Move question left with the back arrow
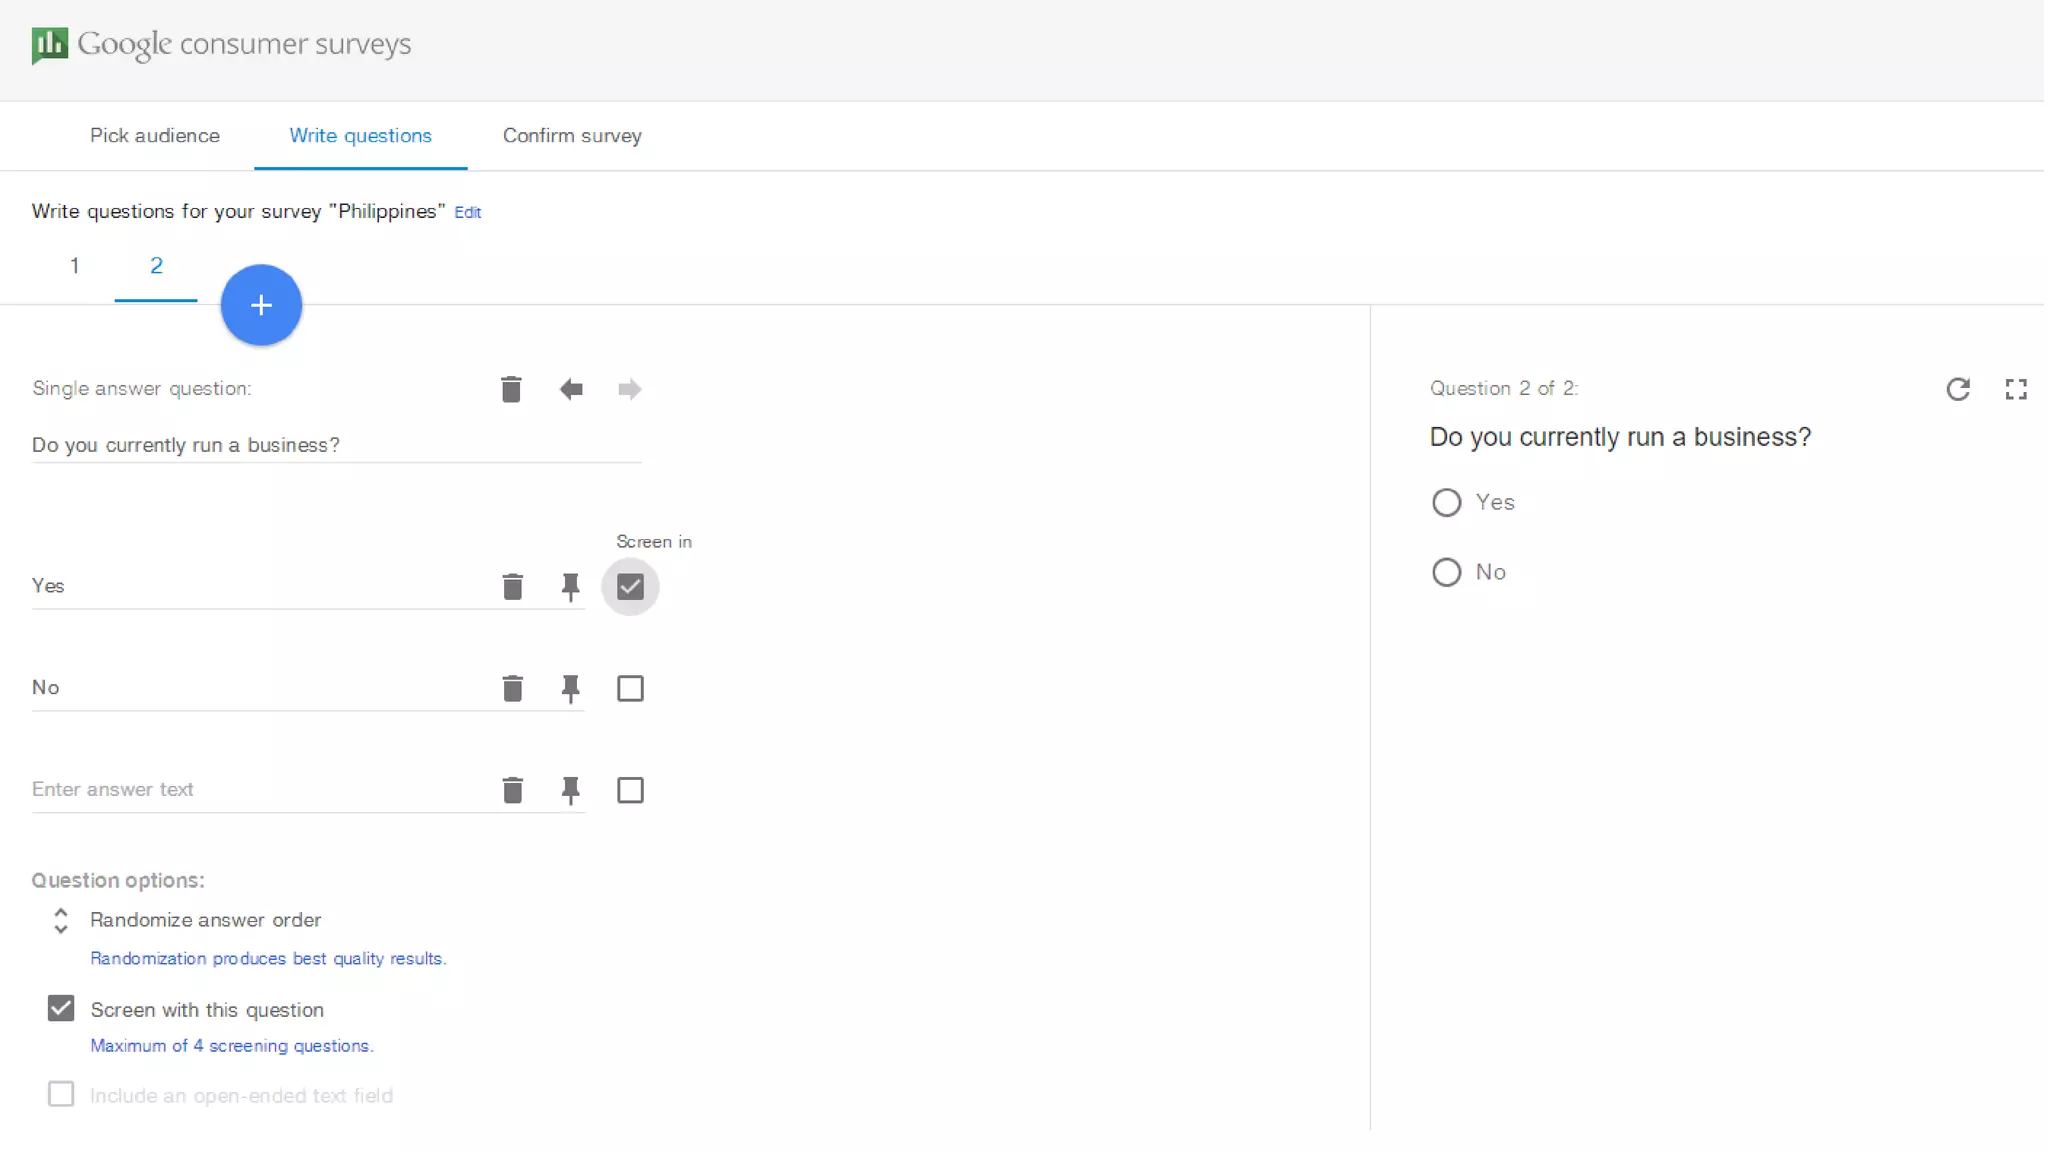This screenshot has width=2048, height=1152. coord(571,389)
